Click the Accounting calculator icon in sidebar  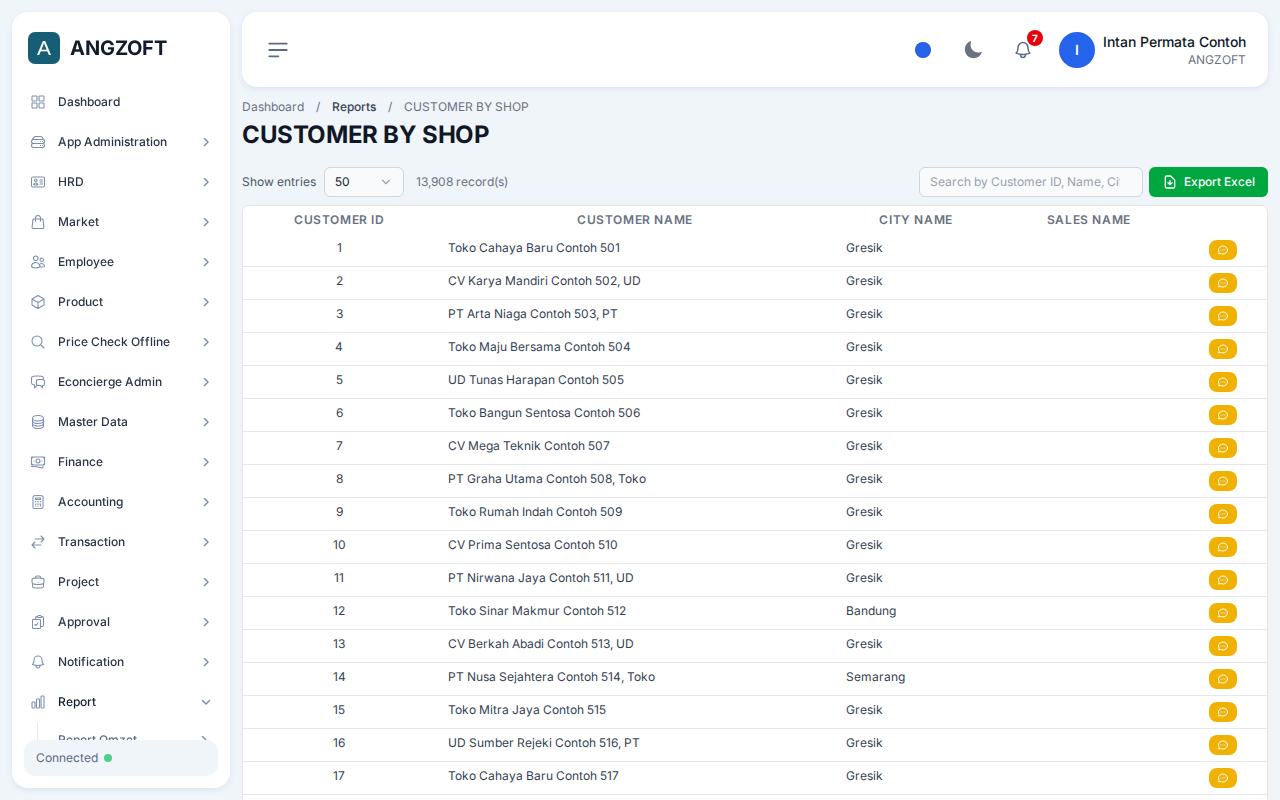(x=38, y=502)
